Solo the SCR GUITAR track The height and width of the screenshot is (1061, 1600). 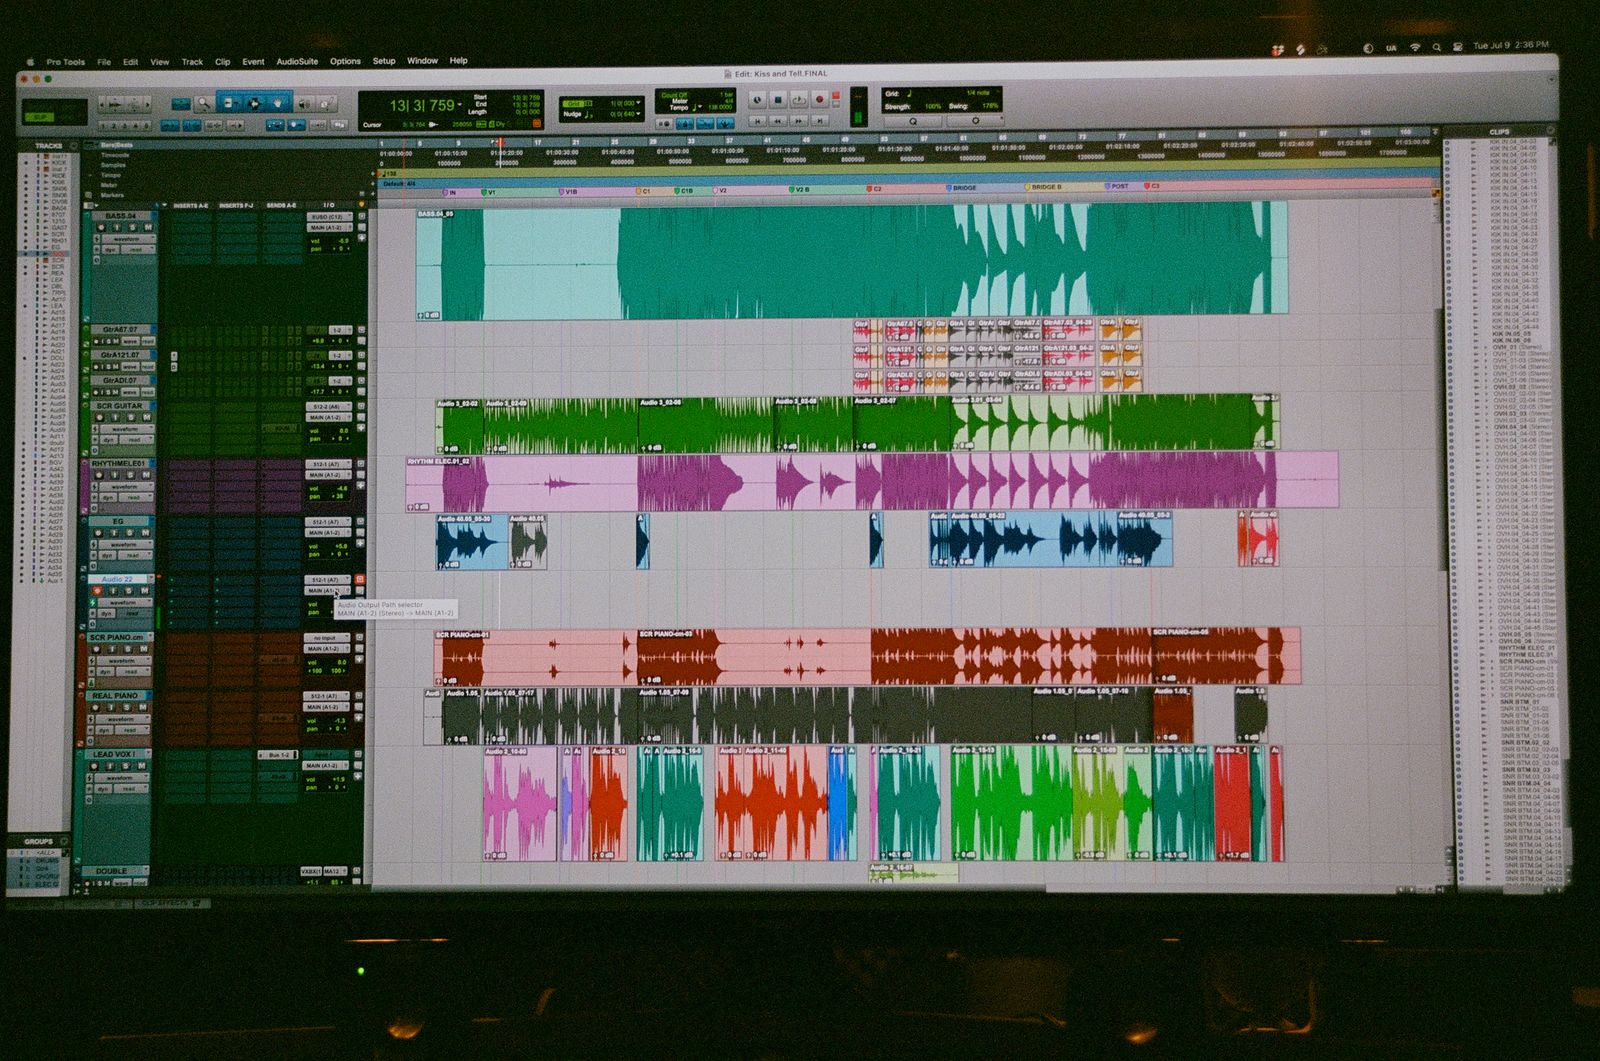click(x=133, y=418)
